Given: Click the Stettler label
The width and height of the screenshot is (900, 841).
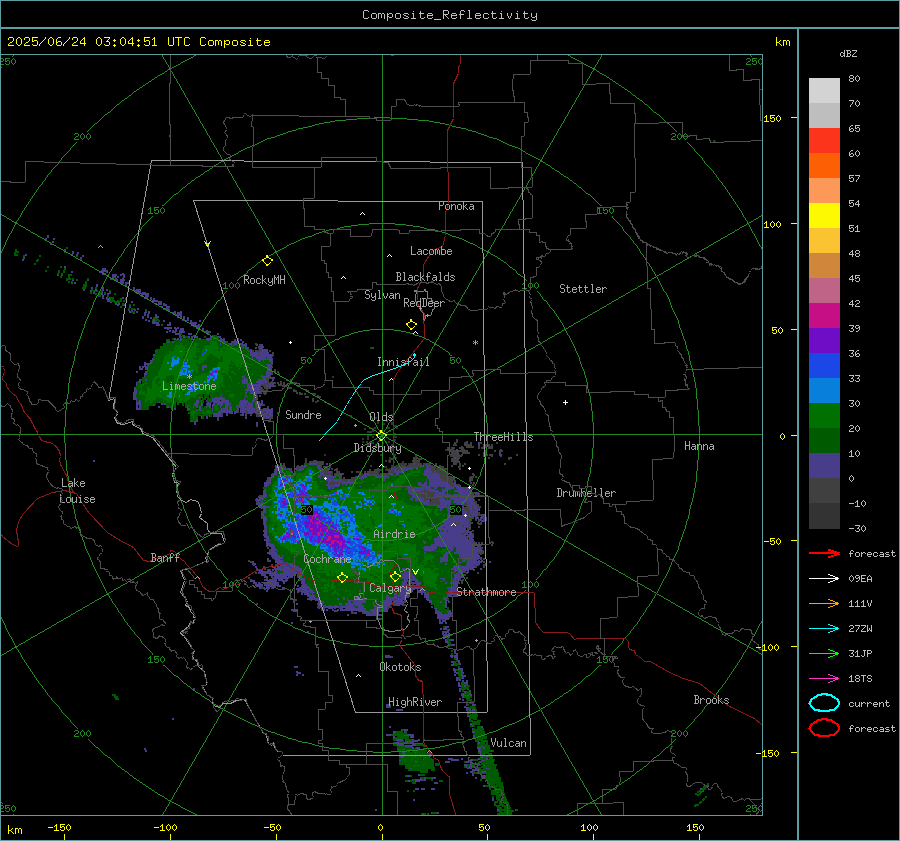Looking at the screenshot, I should pyautogui.click(x=583, y=289).
